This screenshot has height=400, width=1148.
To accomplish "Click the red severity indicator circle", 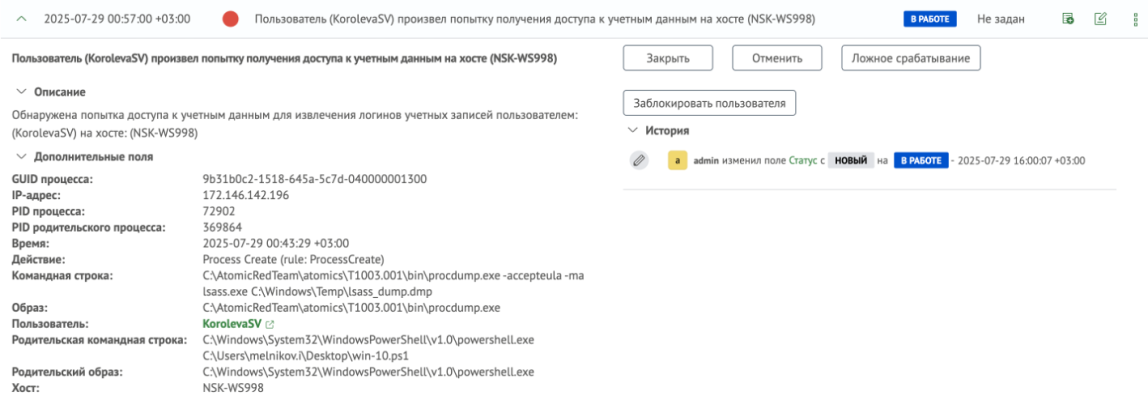I will tap(231, 19).
